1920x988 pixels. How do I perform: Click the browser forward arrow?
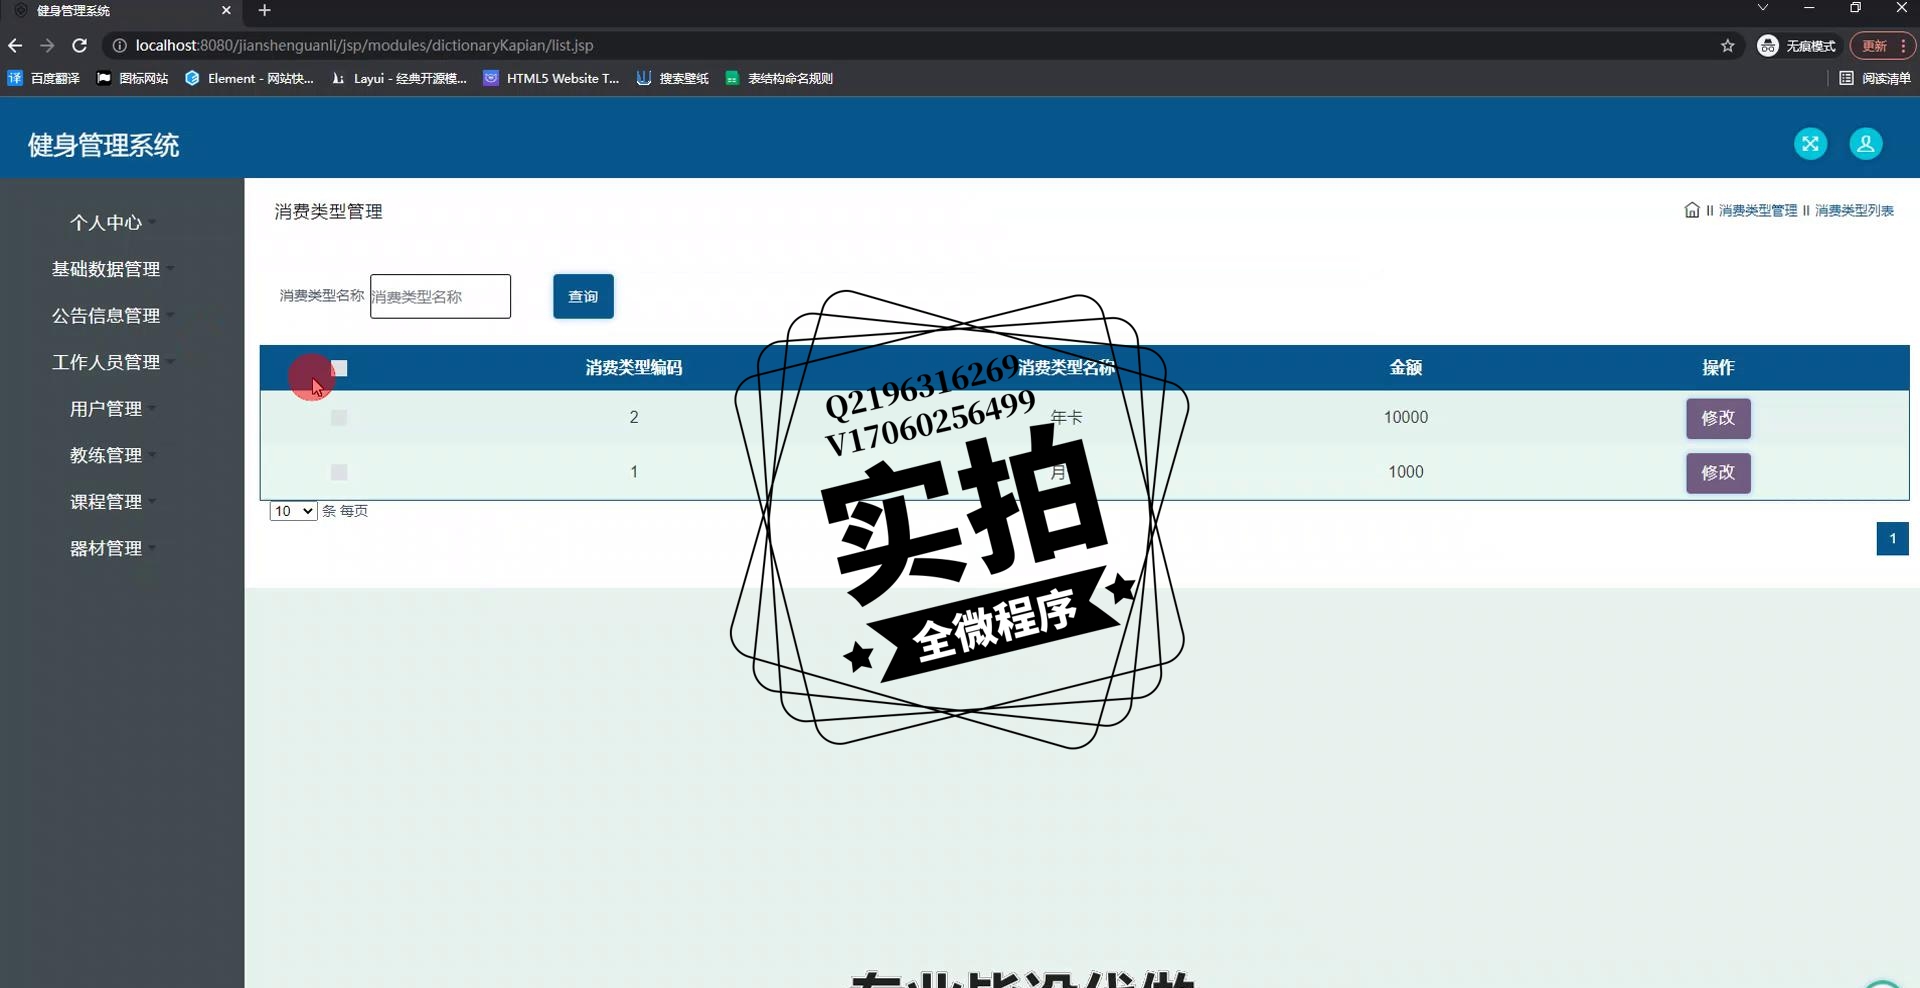coord(47,45)
